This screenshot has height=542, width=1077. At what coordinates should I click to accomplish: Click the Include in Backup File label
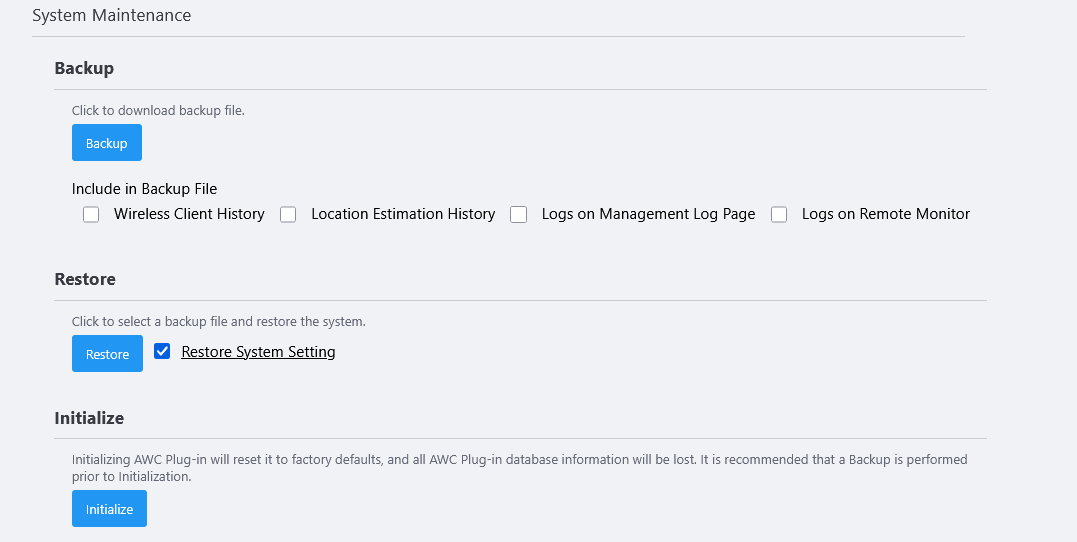144,188
